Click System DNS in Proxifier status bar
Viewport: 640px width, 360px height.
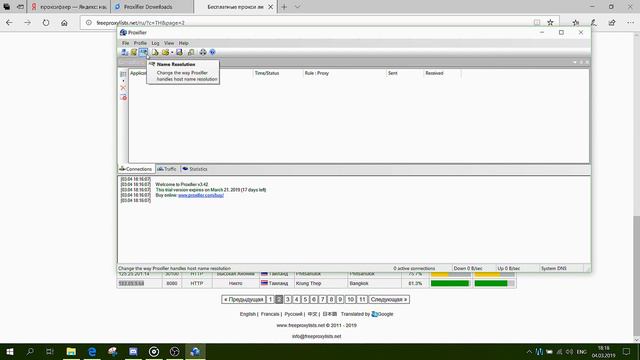click(553, 268)
